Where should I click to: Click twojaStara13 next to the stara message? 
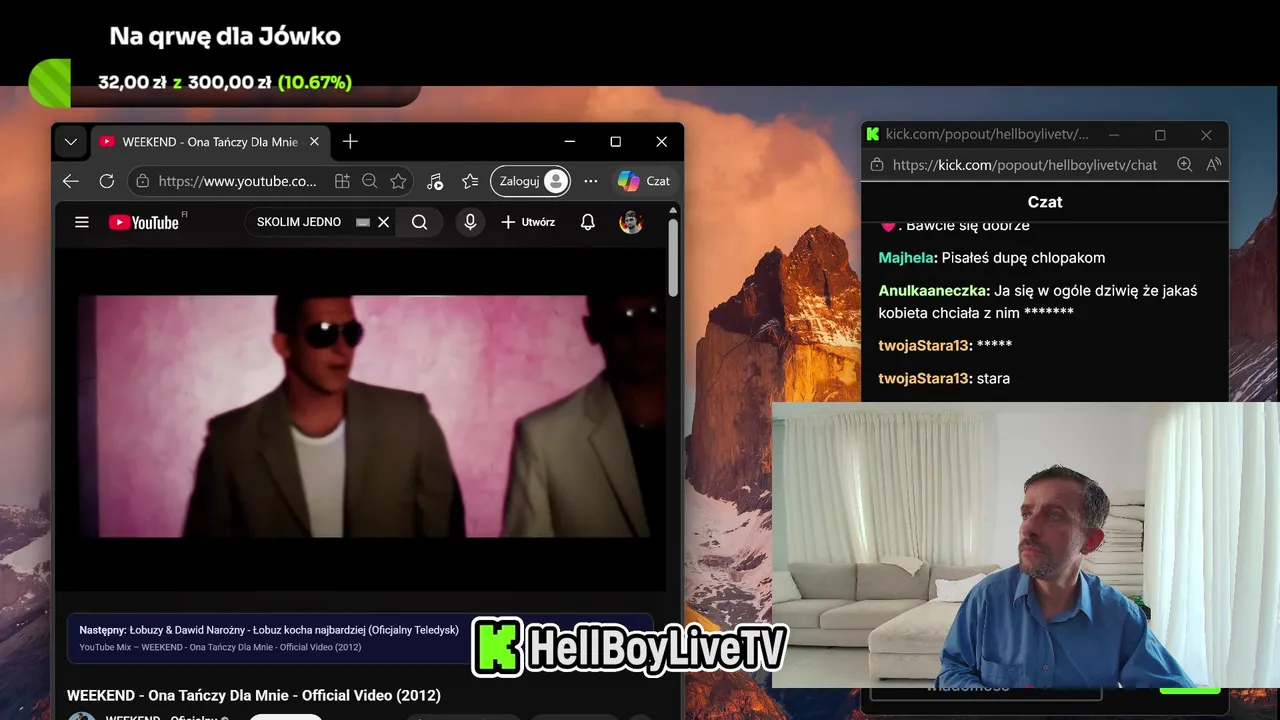point(923,378)
